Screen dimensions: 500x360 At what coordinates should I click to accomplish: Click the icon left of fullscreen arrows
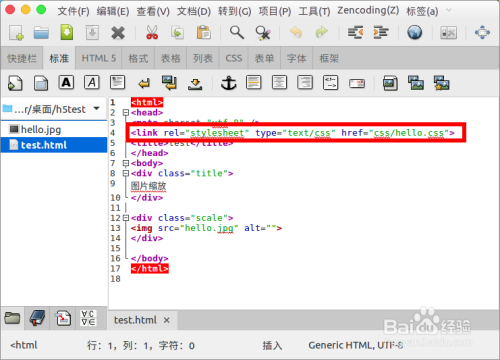448,33
